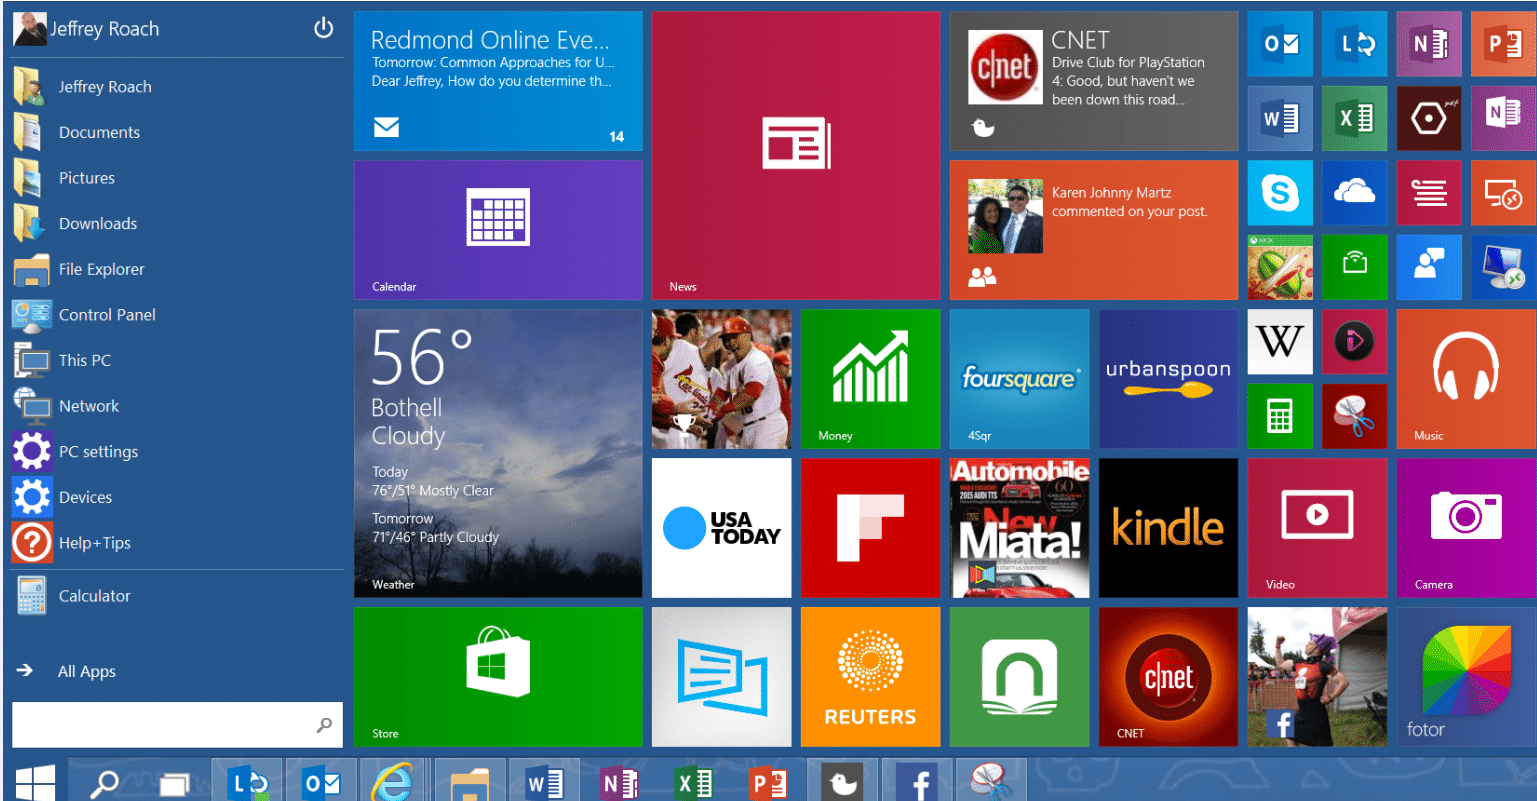Open the Weather tile showing 56° Bothell

pyautogui.click(x=498, y=454)
